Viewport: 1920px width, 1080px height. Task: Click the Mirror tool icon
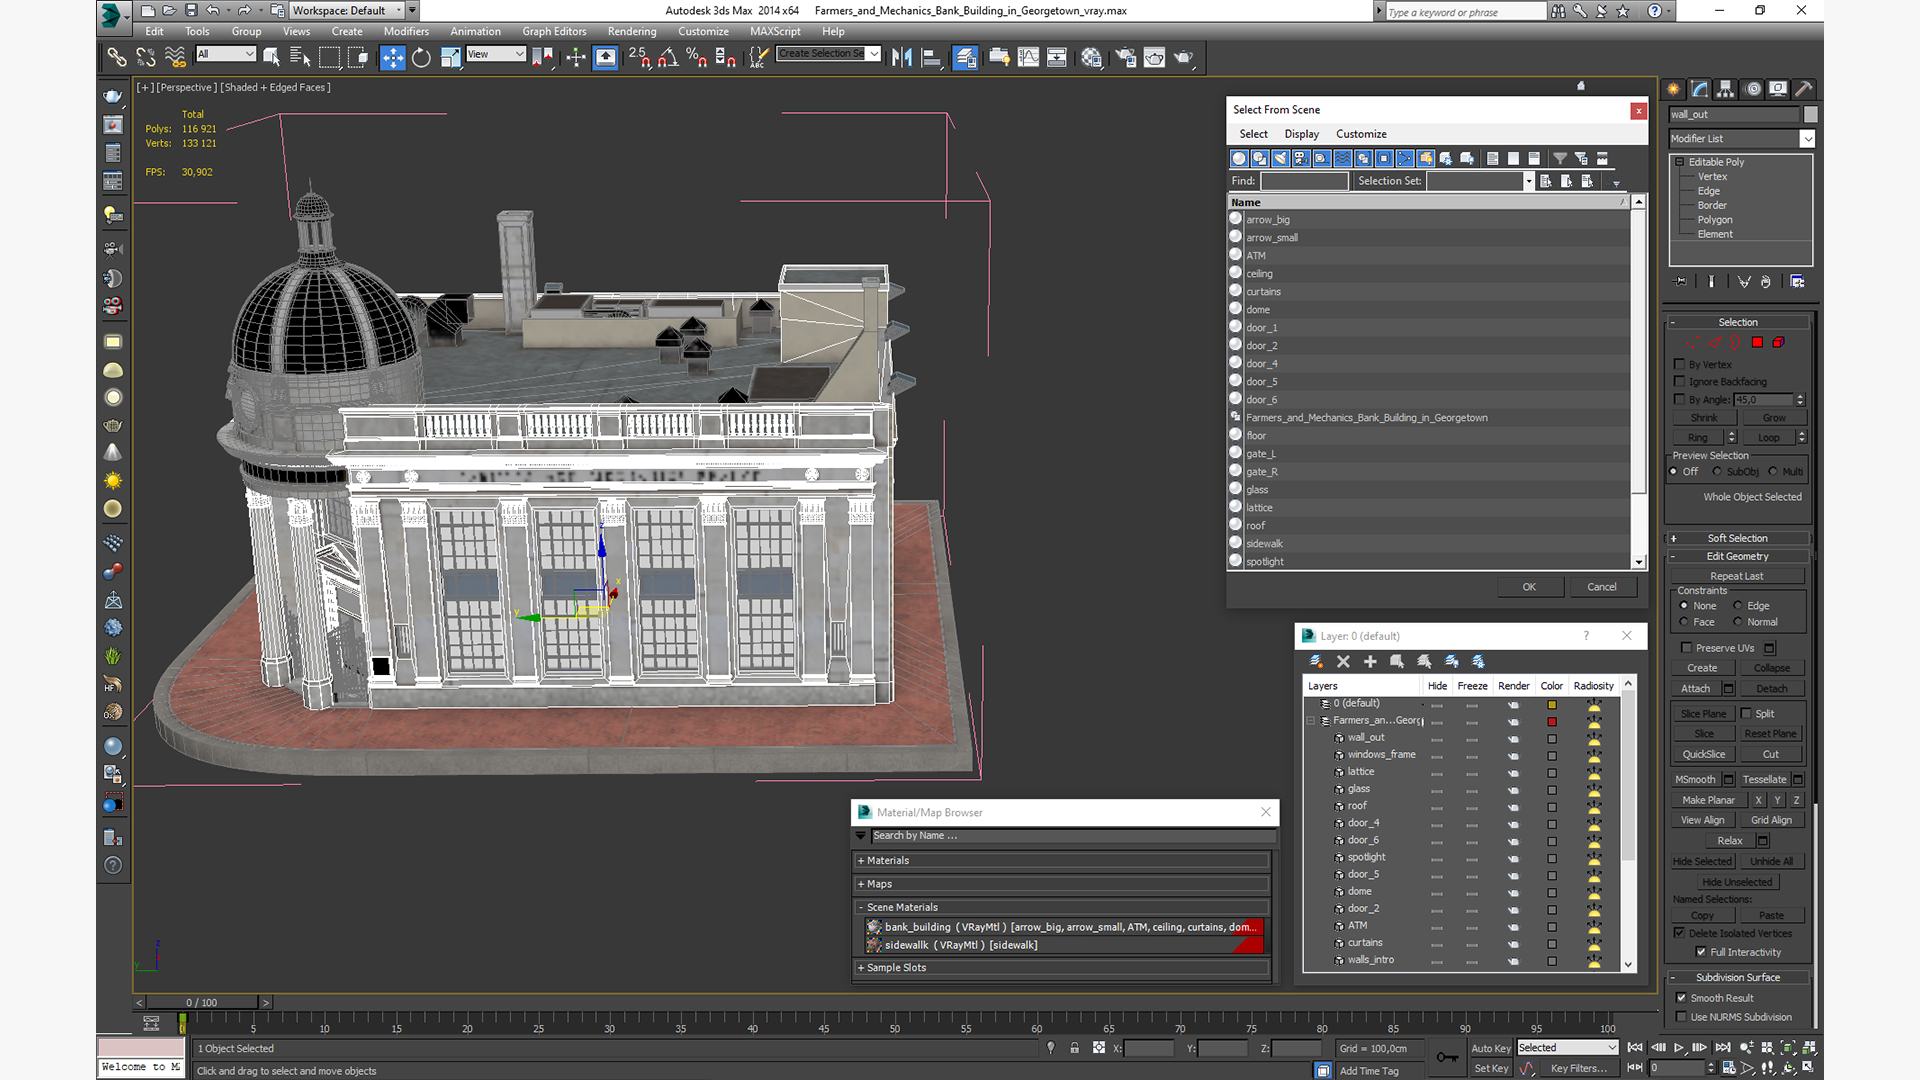coord(901,57)
